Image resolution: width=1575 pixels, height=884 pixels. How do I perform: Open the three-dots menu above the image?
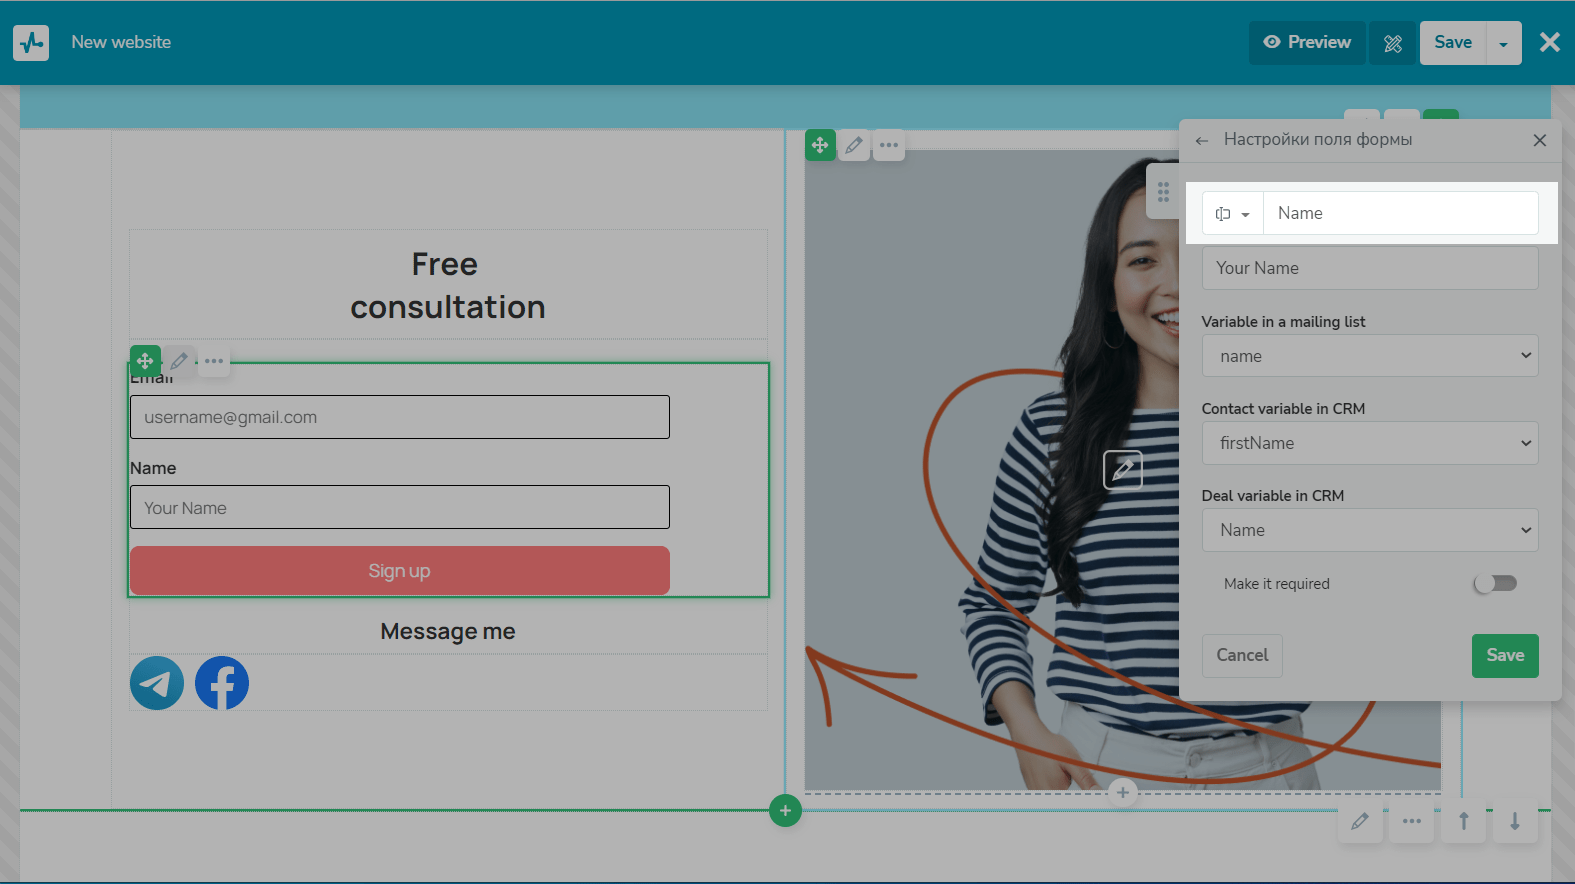point(889,145)
